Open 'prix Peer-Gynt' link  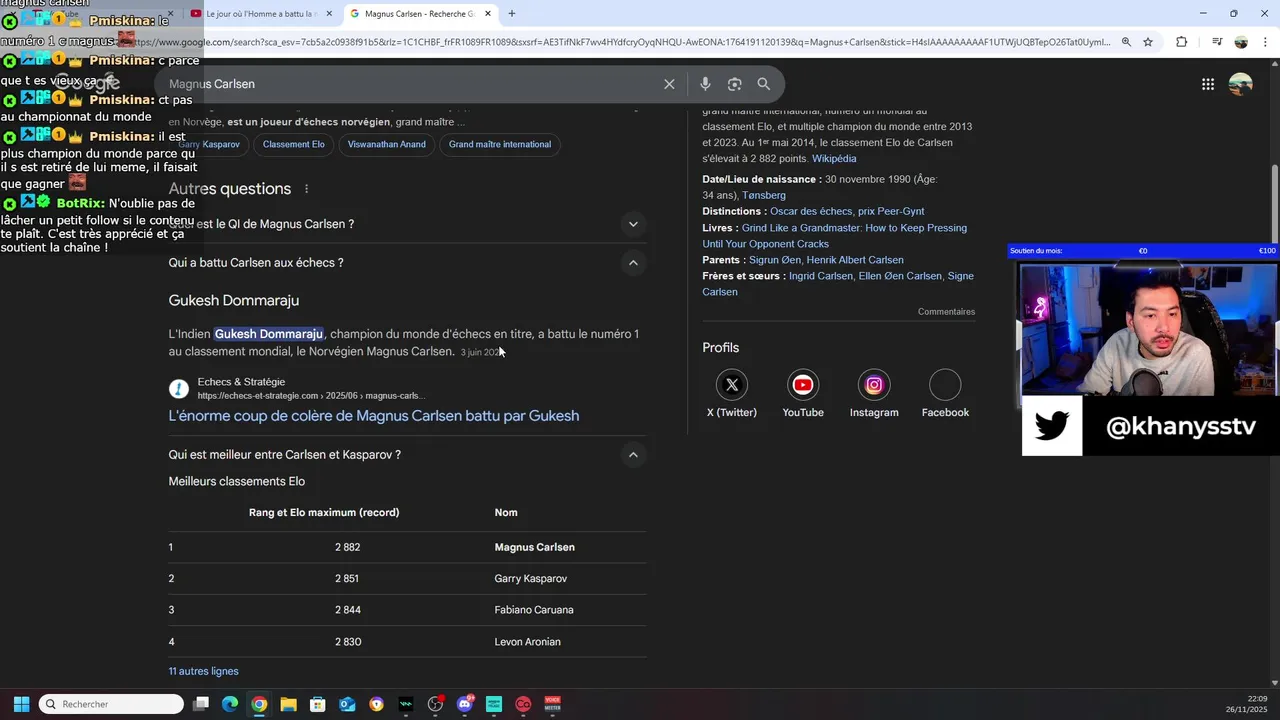click(x=891, y=211)
